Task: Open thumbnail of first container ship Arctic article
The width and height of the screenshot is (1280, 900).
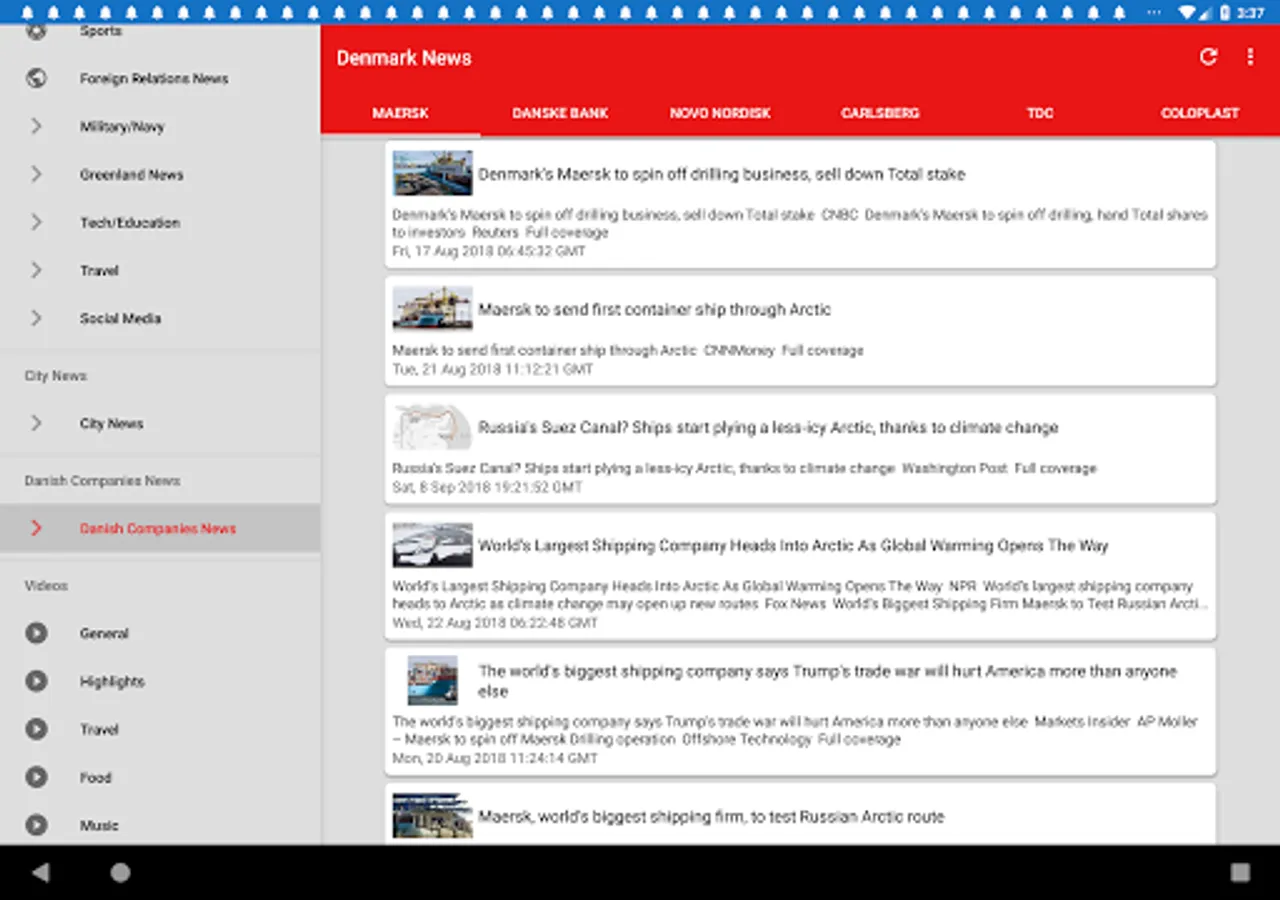Action: pyautogui.click(x=432, y=309)
